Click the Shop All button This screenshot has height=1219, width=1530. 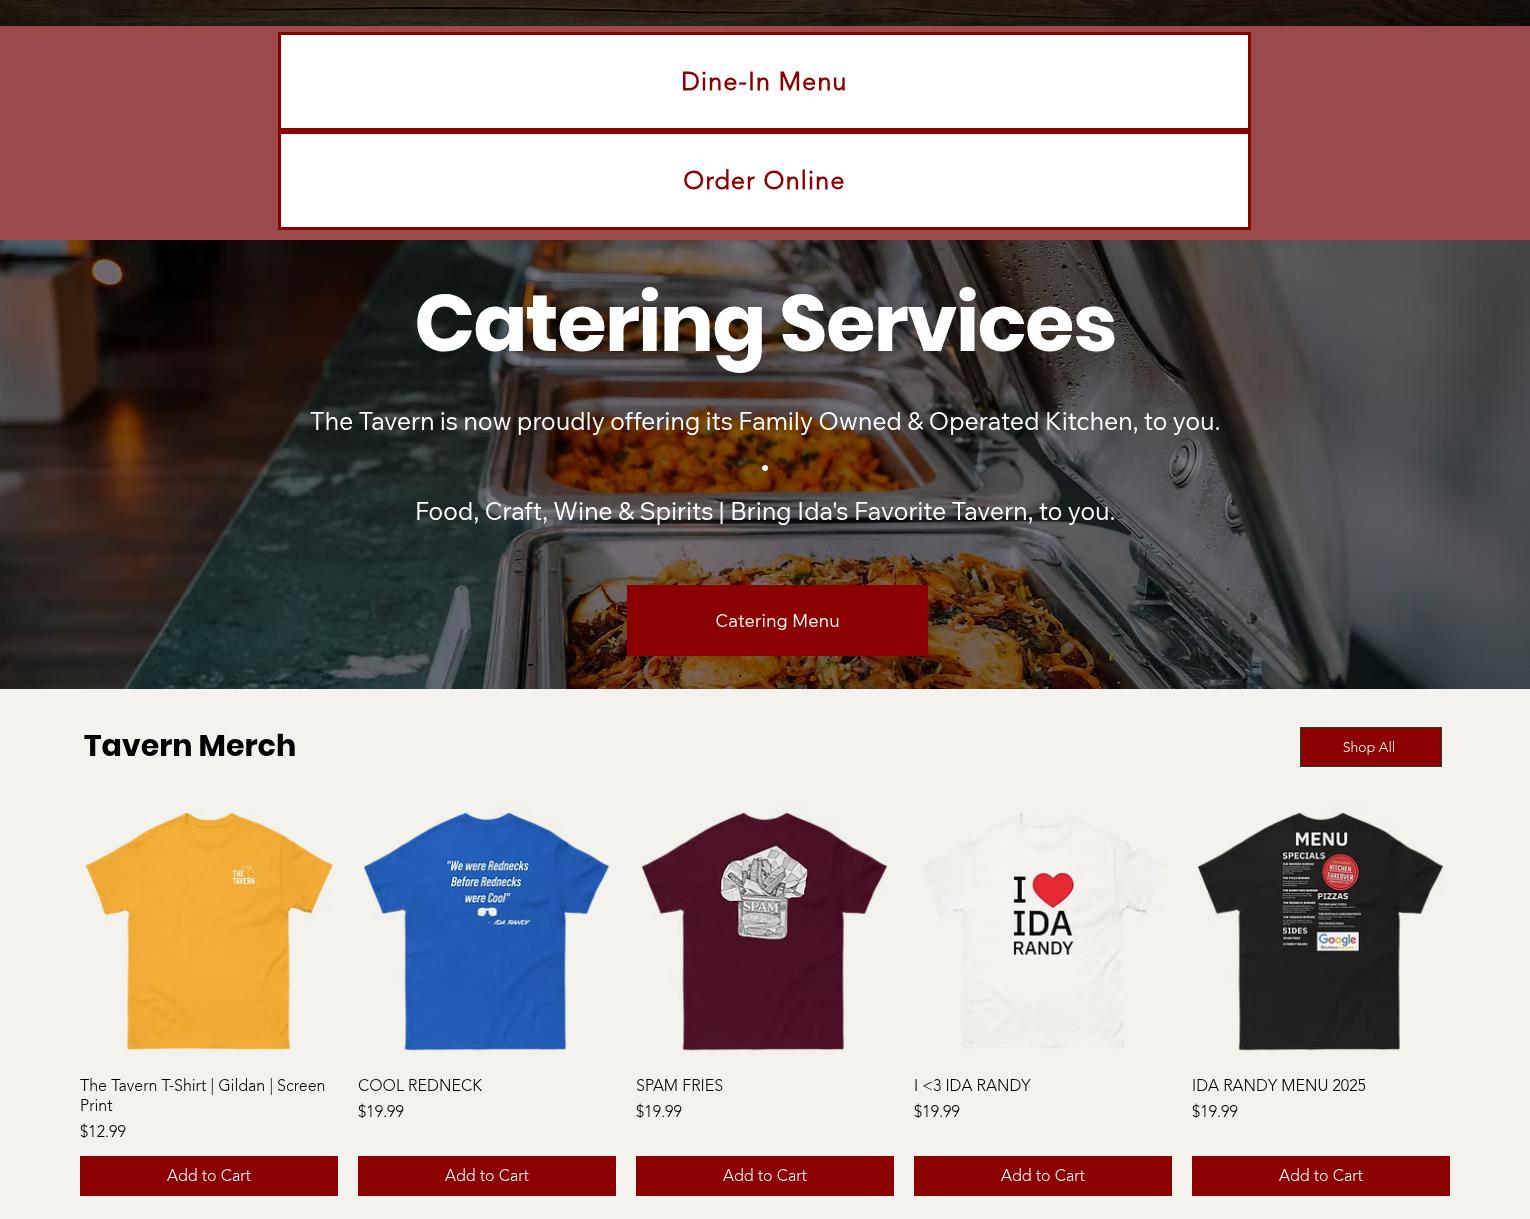click(x=1370, y=747)
